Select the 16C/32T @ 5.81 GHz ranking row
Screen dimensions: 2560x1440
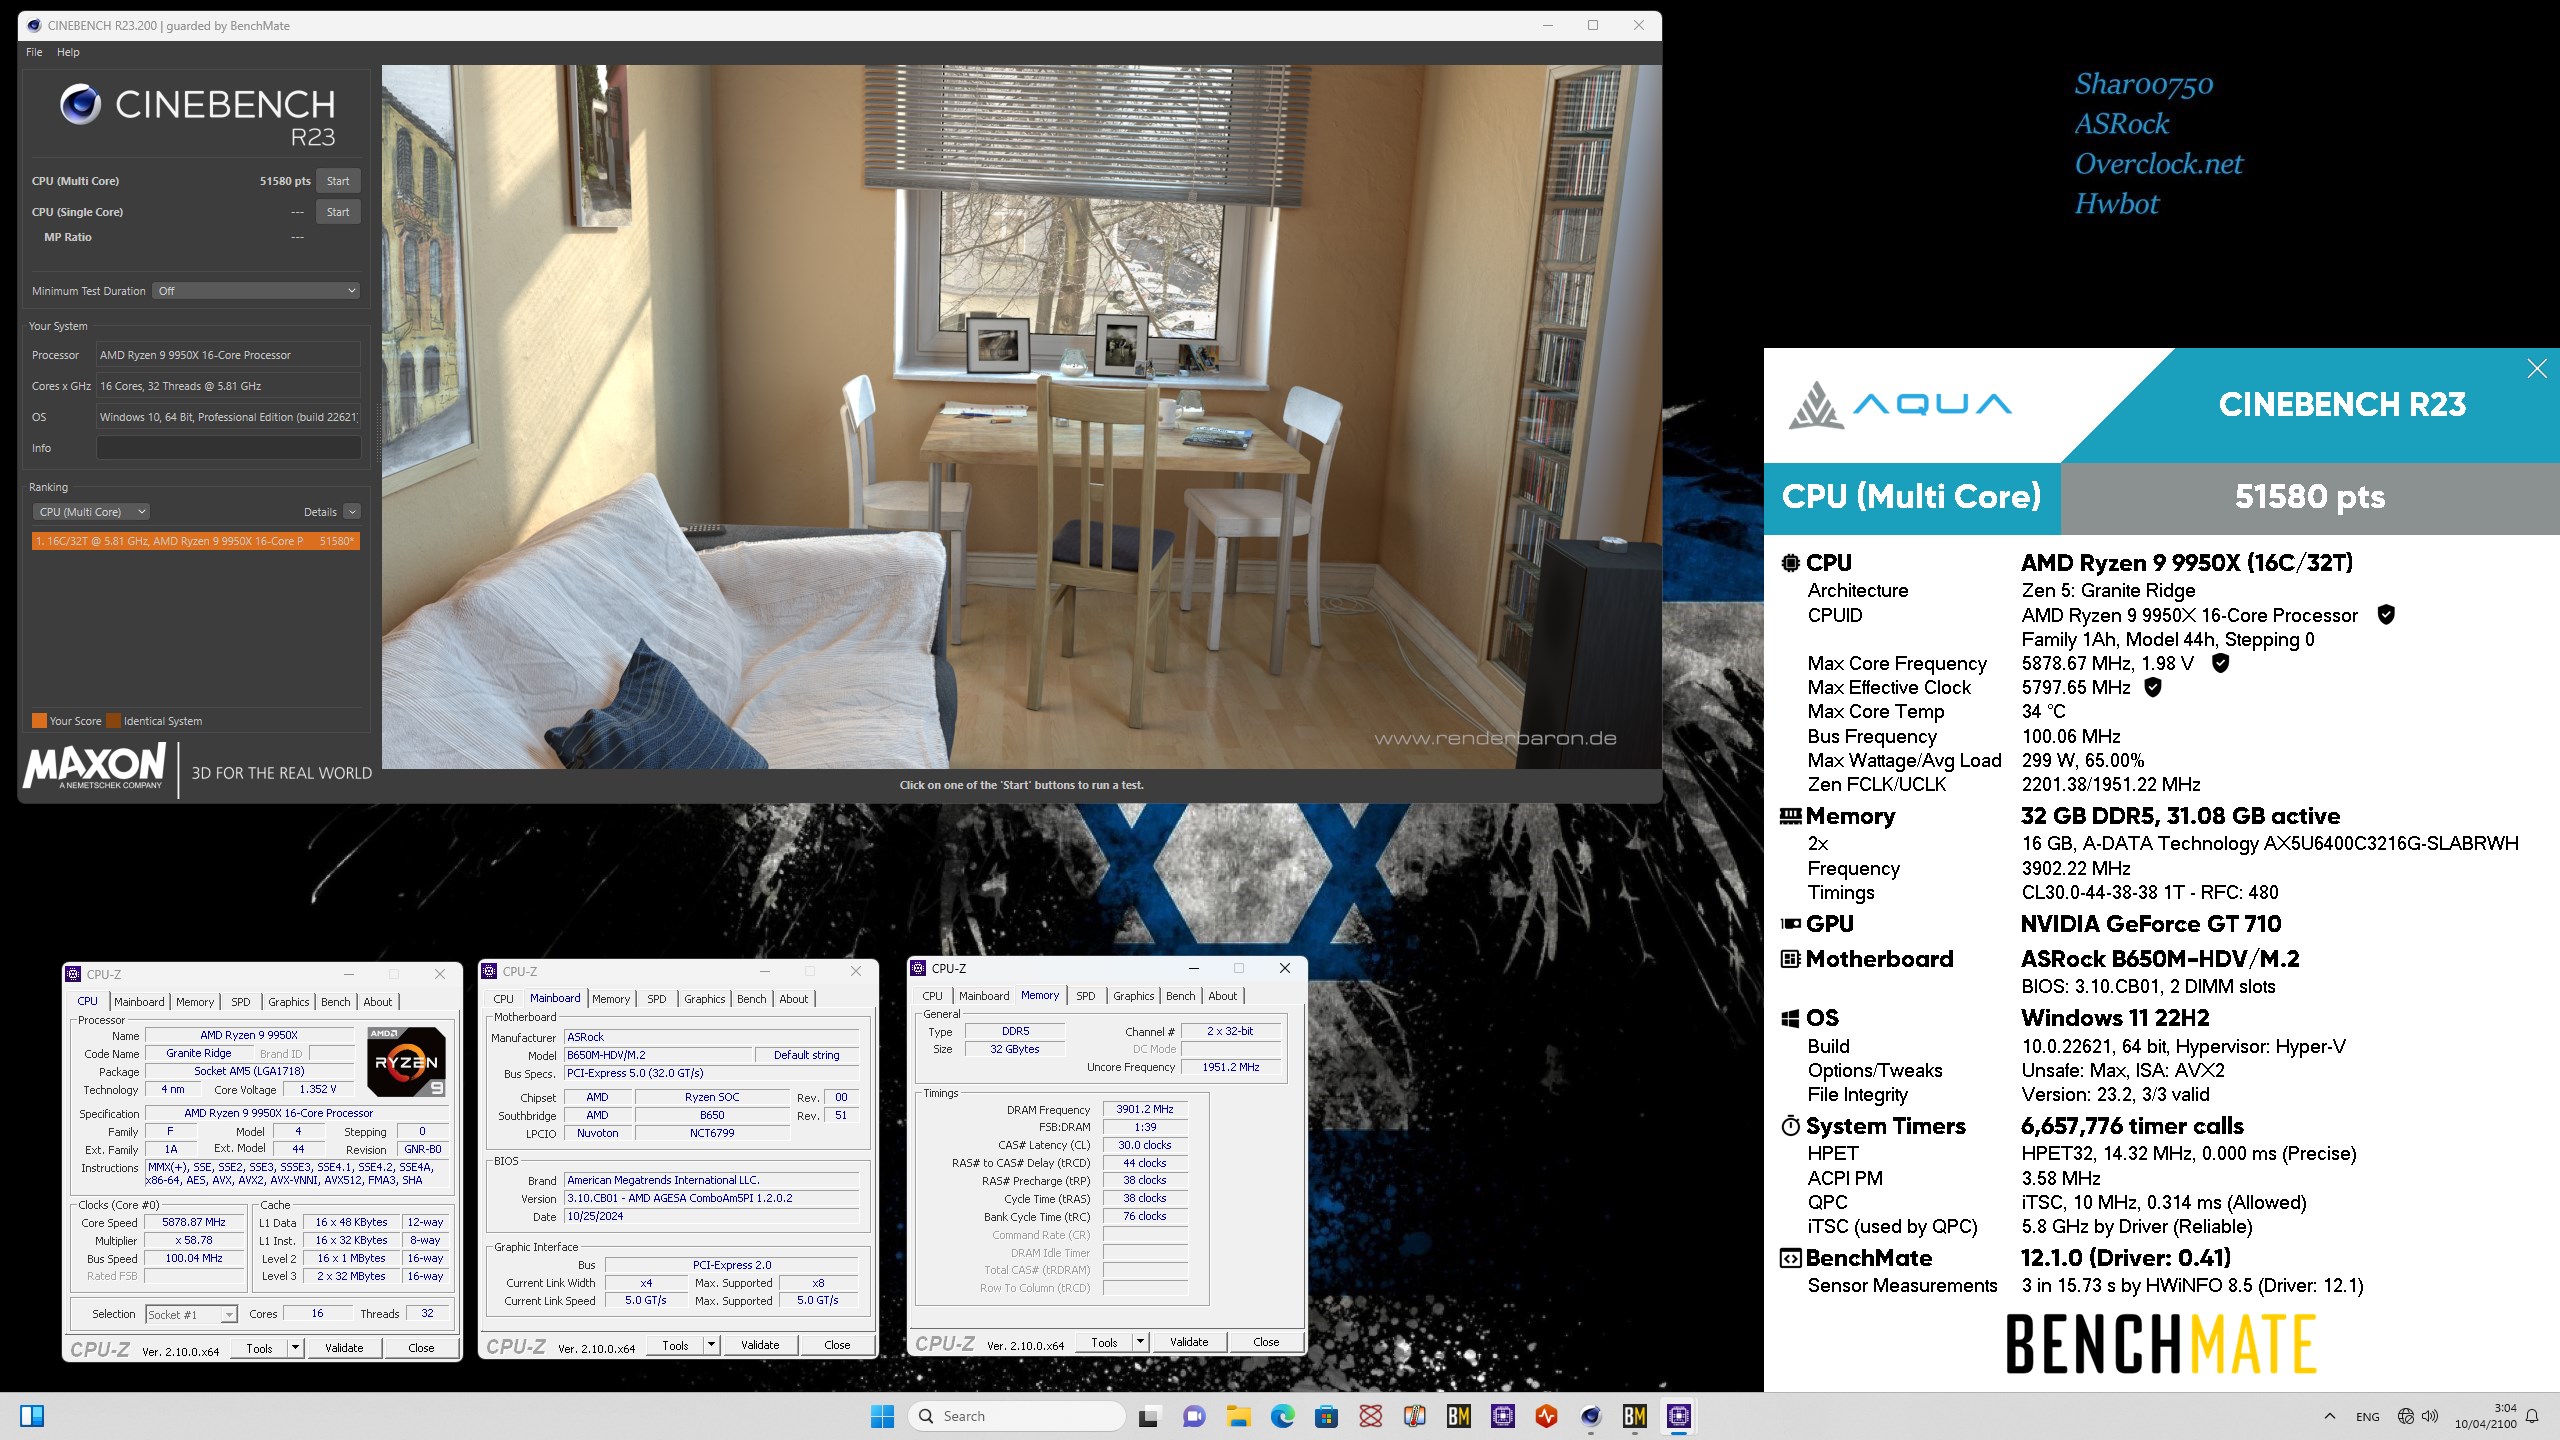pos(195,541)
